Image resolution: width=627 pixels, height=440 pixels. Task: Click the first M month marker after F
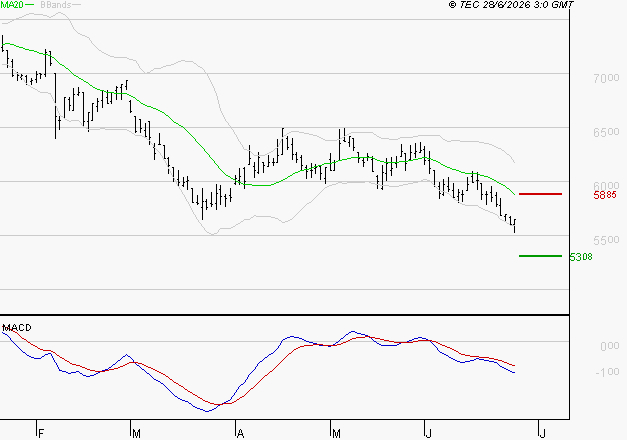pos(136,434)
